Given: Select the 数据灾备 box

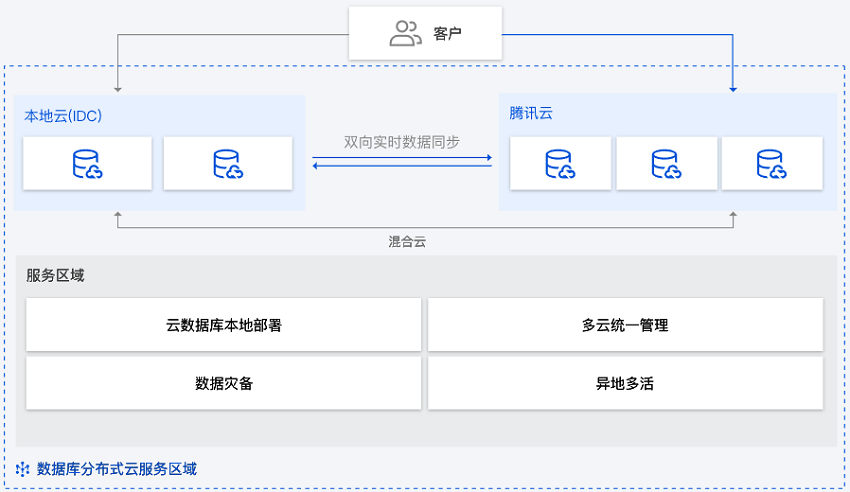Looking at the screenshot, I should [x=223, y=383].
